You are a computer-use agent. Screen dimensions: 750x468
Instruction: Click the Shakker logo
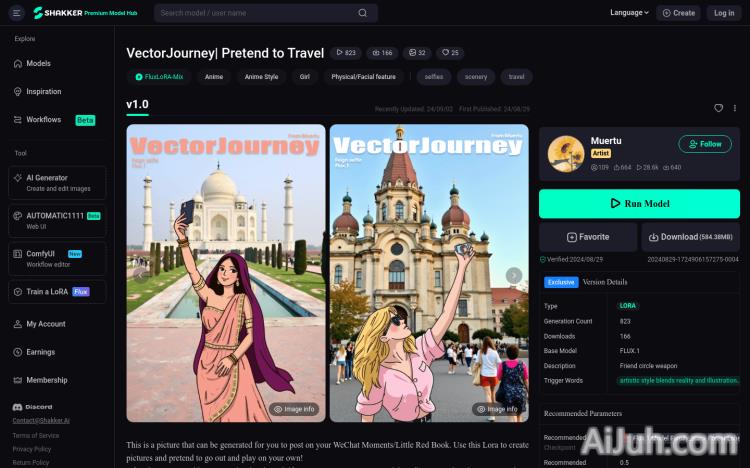pos(85,13)
